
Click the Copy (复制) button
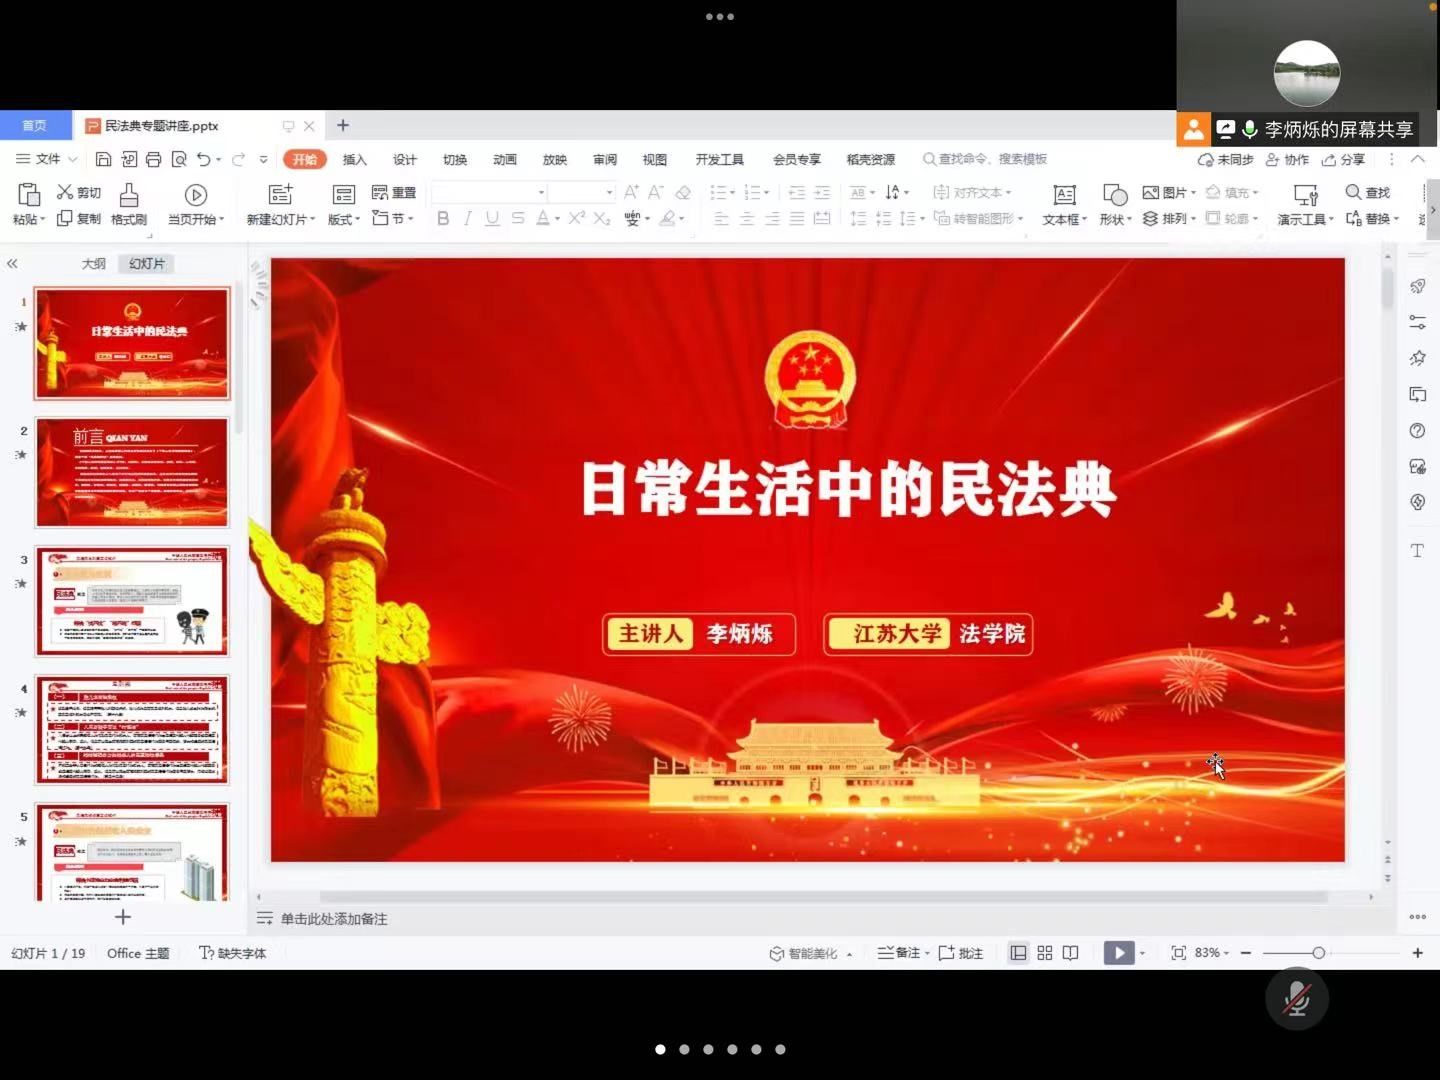click(x=78, y=218)
